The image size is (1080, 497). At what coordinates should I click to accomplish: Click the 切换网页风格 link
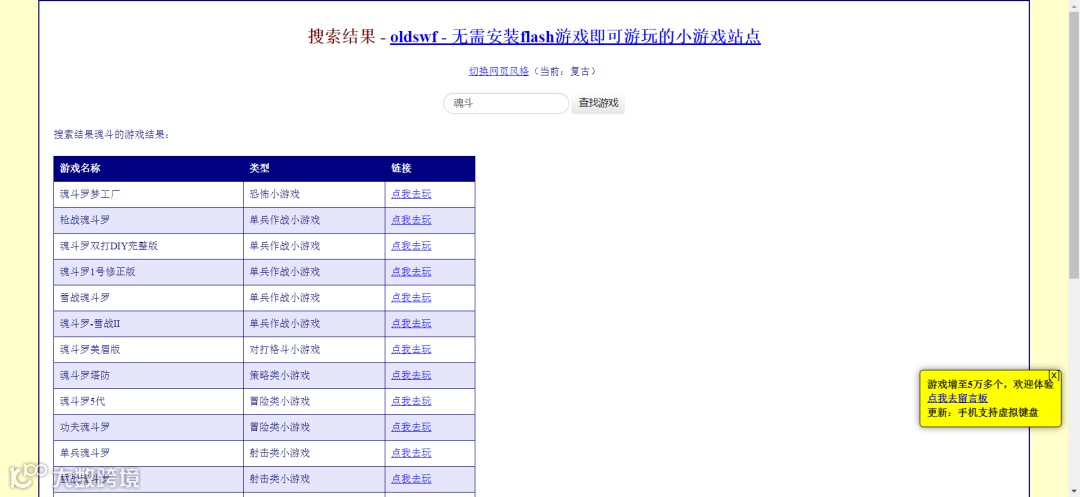coord(499,71)
